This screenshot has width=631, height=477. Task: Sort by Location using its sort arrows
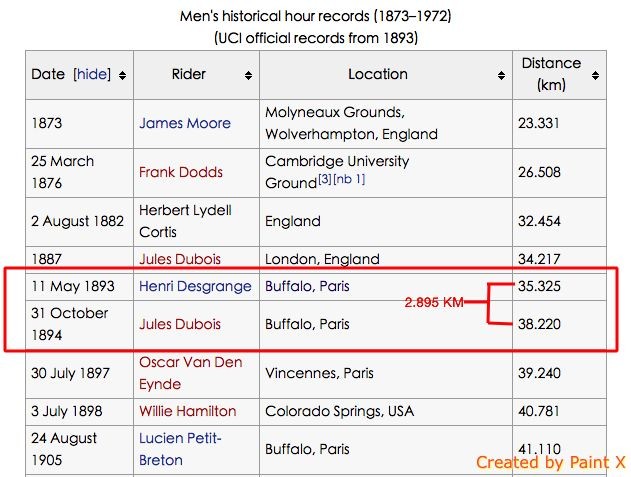(x=501, y=75)
